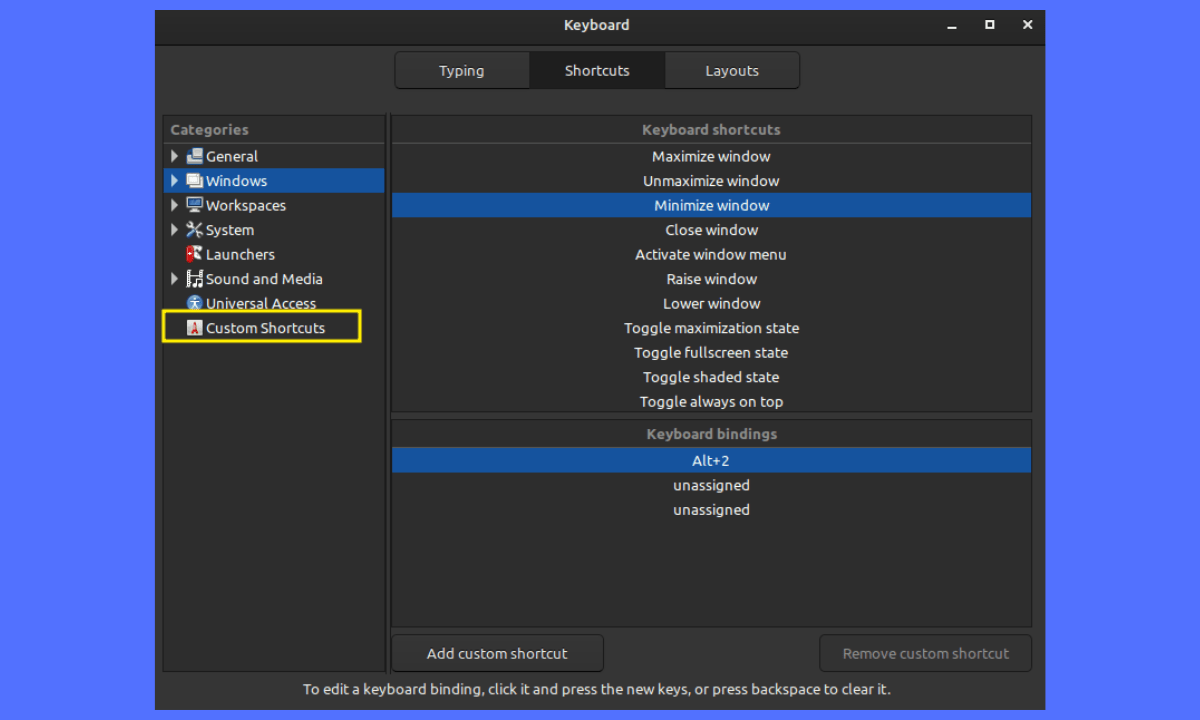Select the Alt+2 keyboard binding
The height and width of the screenshot is (720, 1200).
[x=711, y=461]
